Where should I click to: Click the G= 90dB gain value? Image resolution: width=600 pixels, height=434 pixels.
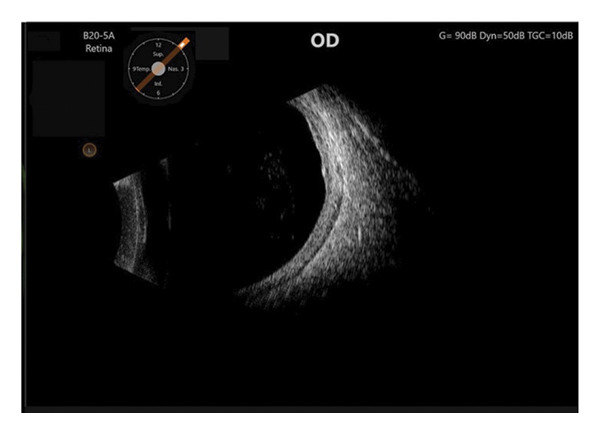(x=457, y=36)
